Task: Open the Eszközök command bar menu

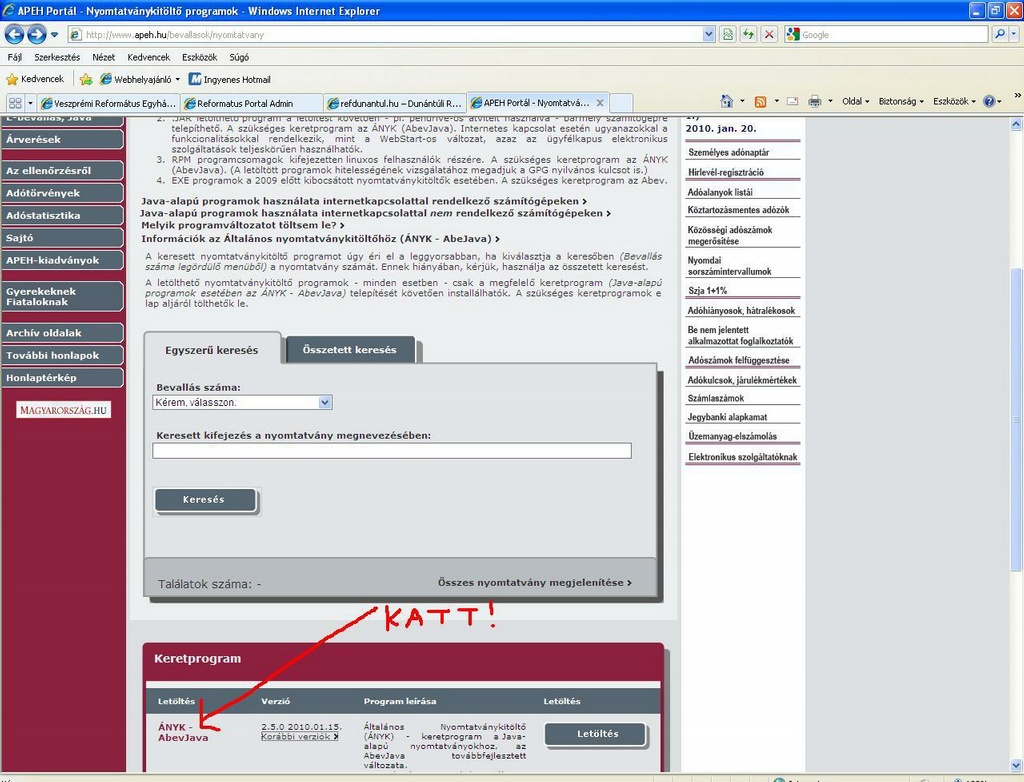Action: pos(953,101)
